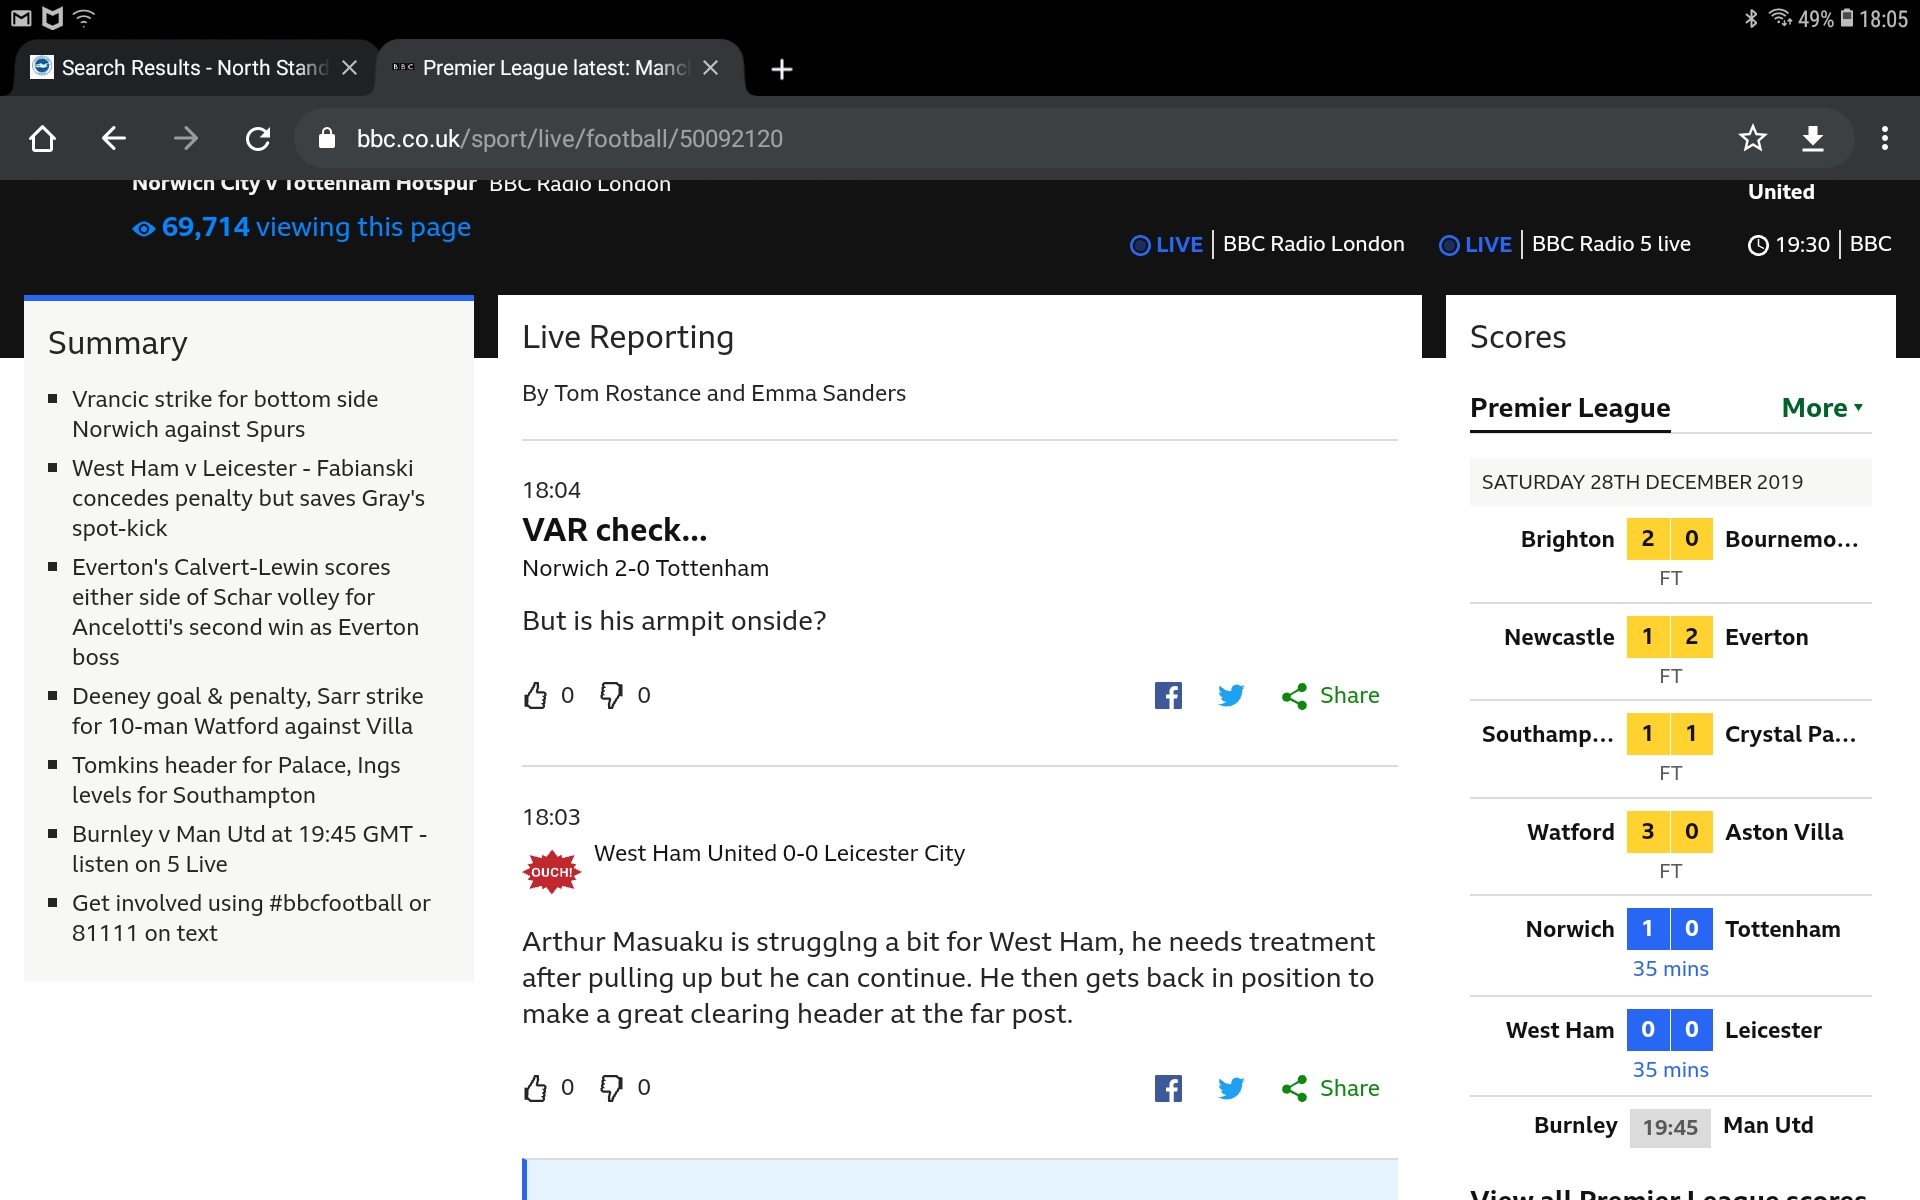Tap the padlock site security icon
The image size is (1920, 1200).
click(x=326, y=138)
